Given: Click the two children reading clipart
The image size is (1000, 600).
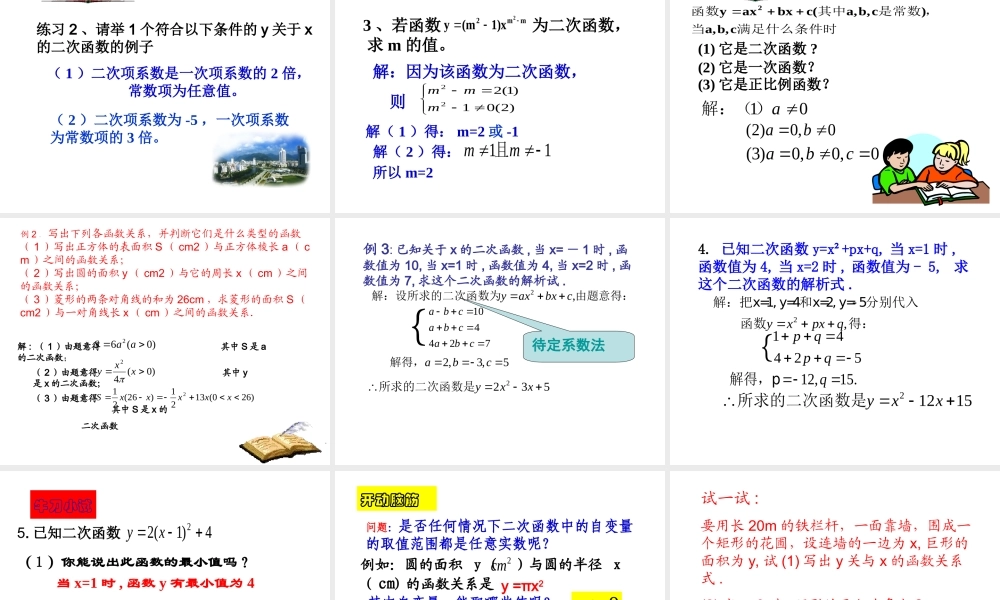Looking at the screenshot, I should 929,170.
